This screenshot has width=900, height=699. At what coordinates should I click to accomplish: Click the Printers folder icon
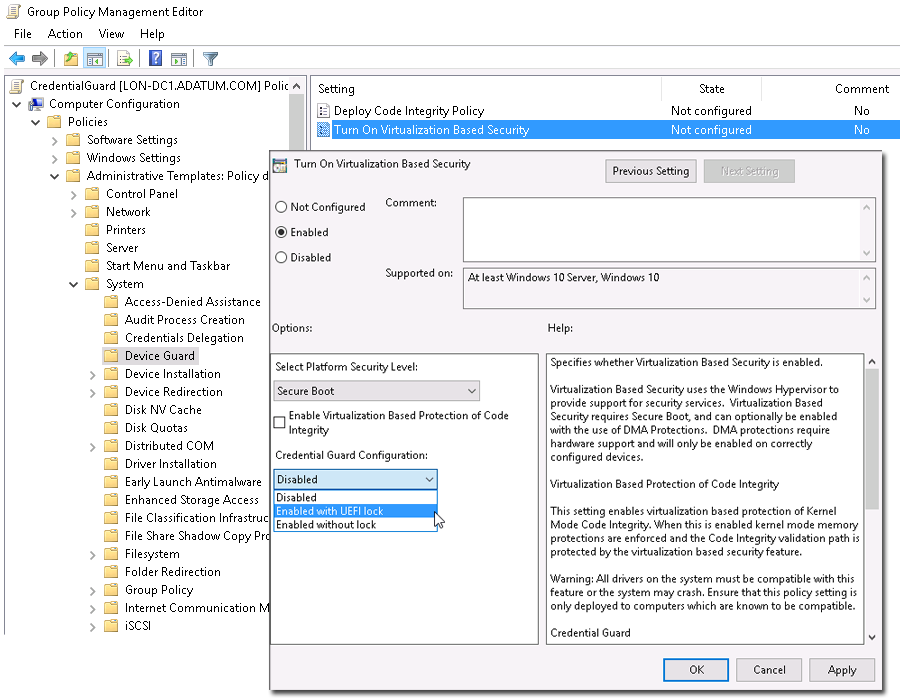[92, 230]
